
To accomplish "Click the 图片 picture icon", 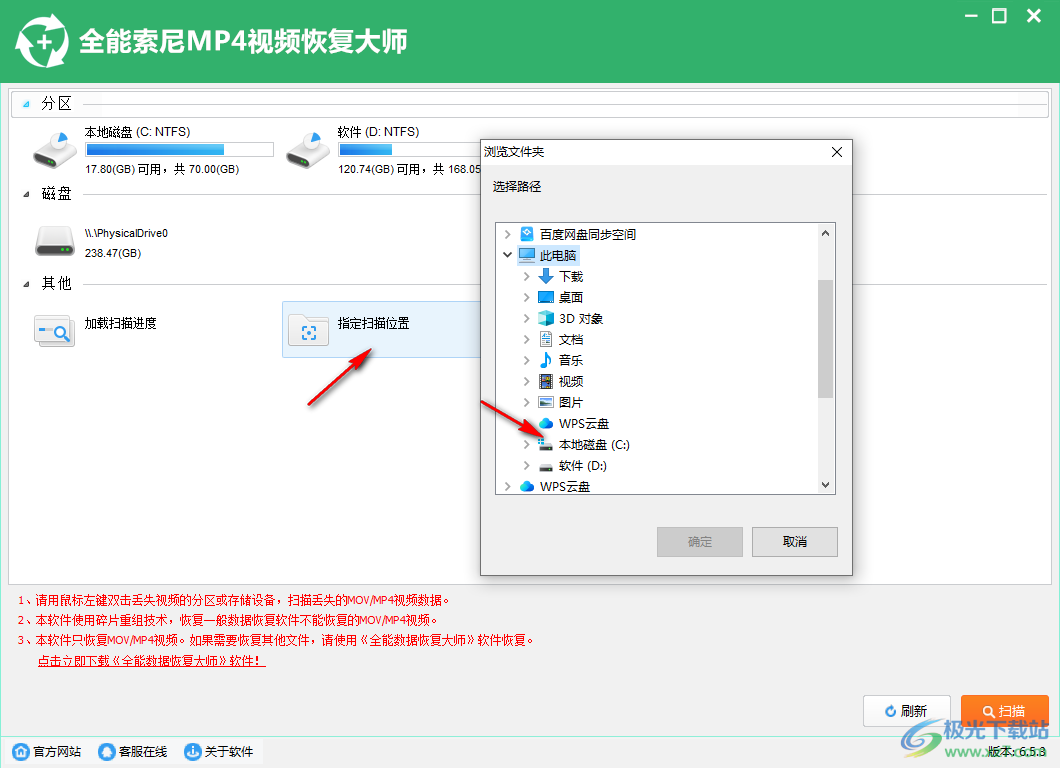I will [x=546, y=402].
